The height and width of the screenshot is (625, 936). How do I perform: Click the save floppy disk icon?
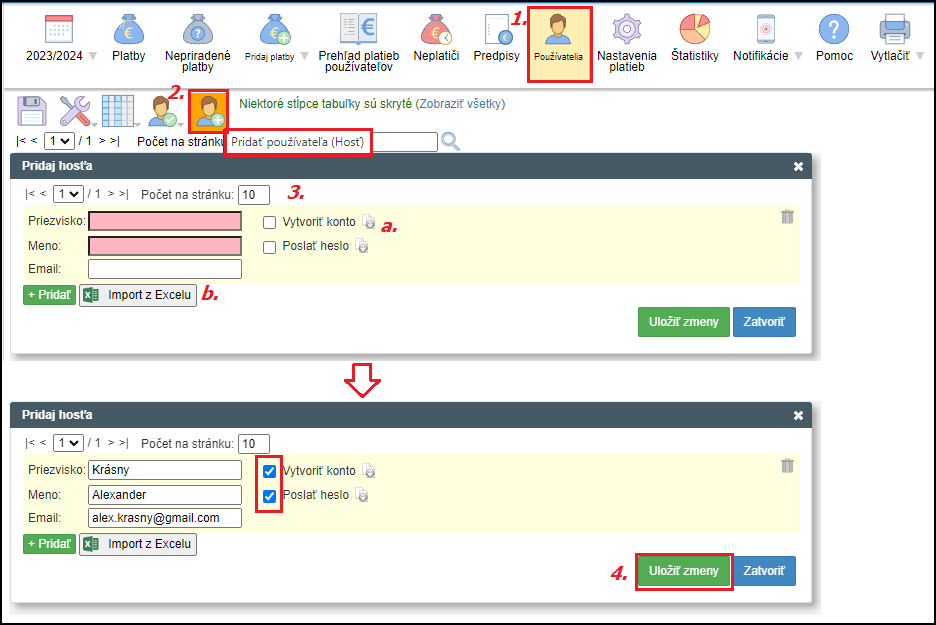coord(32,110)
